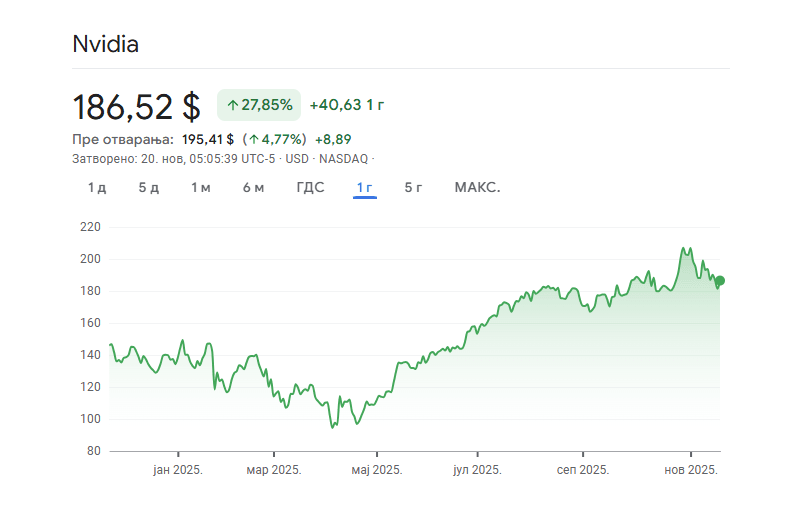Click the 186,52 $ price value
Image resolution: width=799 pixels, height=511 pixels.
pos(137,107)
